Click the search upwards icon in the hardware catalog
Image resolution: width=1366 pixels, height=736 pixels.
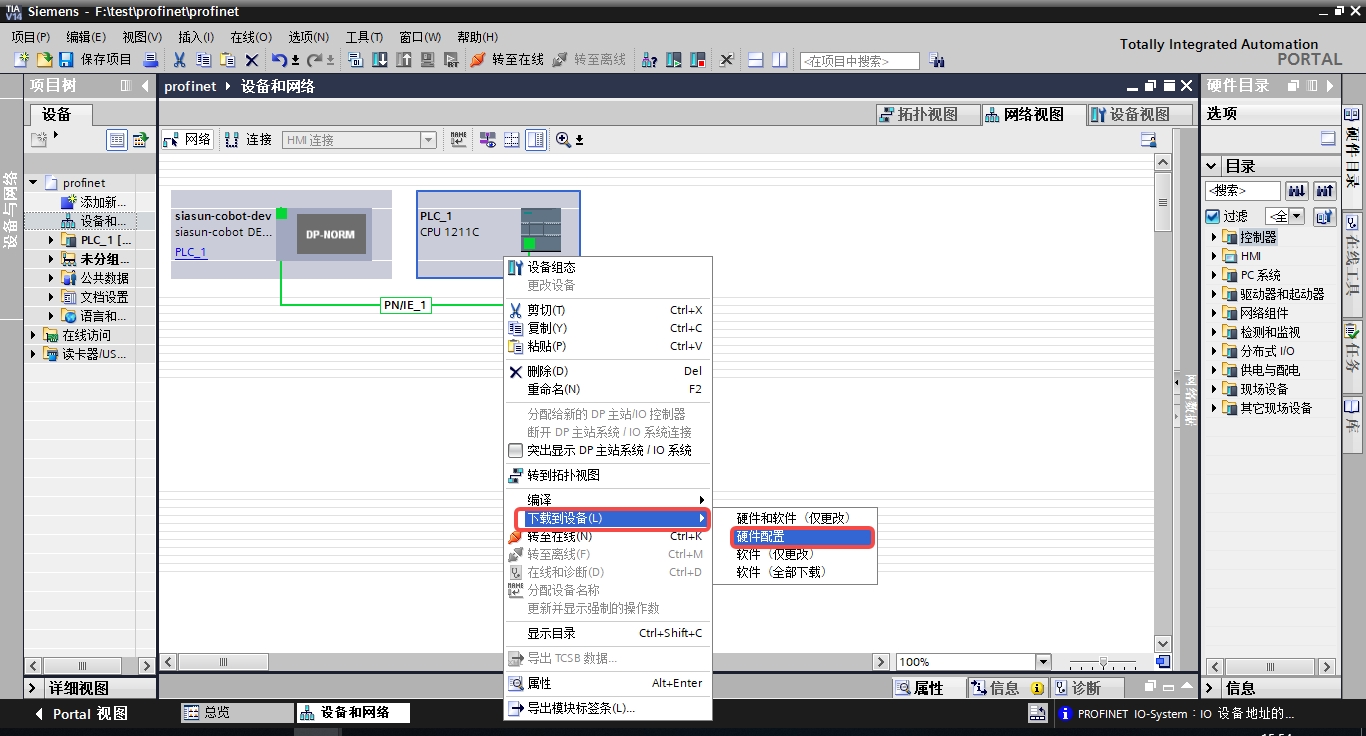click(x=1325, y=190)
